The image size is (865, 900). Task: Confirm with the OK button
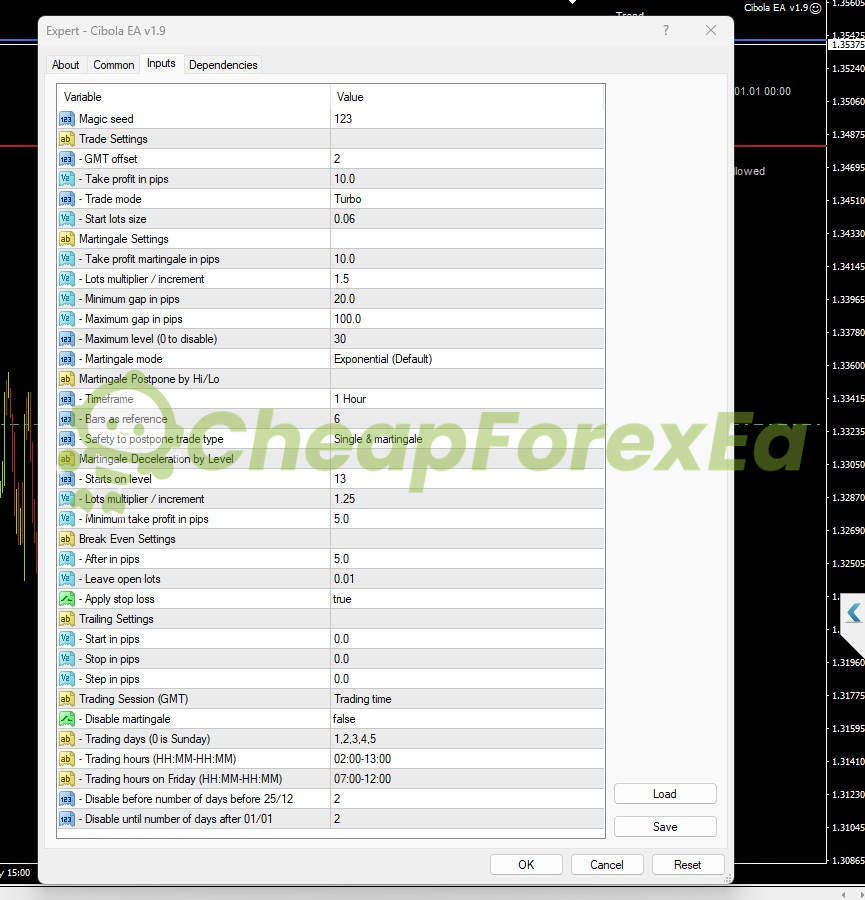[x=526, y=864]
